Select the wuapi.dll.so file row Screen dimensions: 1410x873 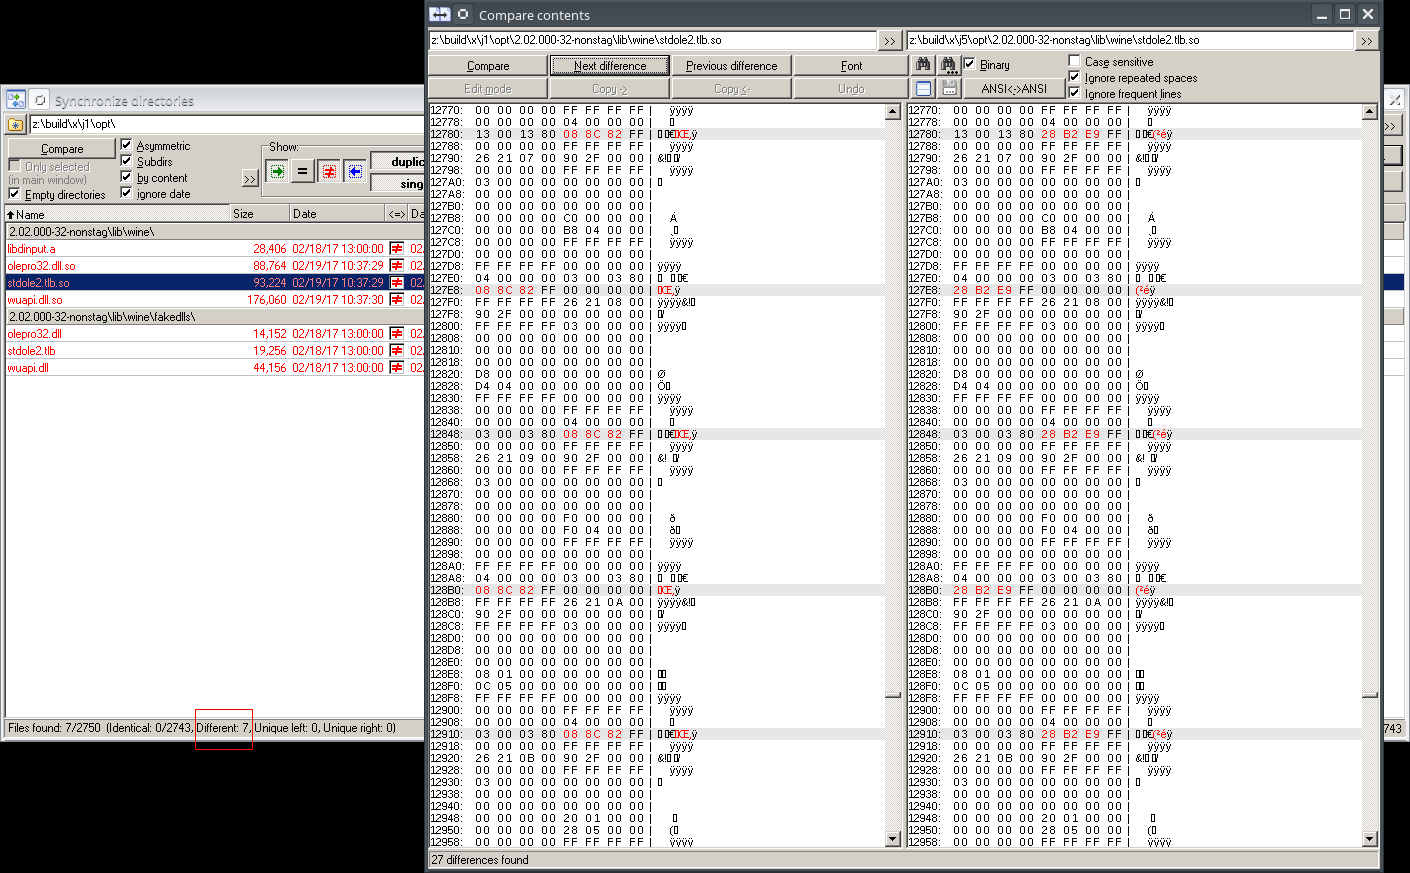pyautogui.click(x=35, y=300)
